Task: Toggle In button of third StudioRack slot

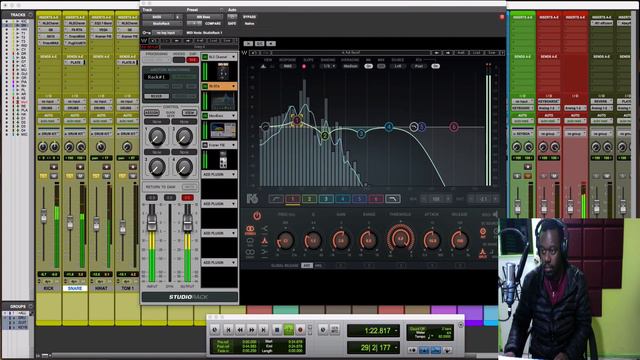Action: (205, 116)
